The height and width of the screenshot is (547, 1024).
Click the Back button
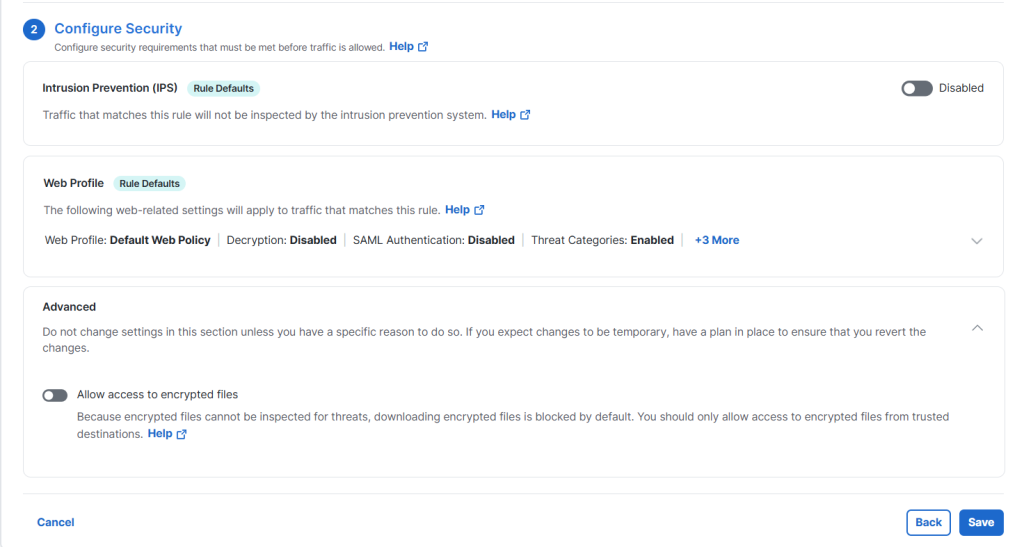928,522
